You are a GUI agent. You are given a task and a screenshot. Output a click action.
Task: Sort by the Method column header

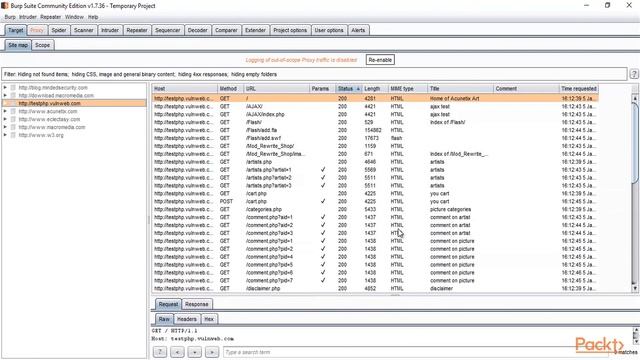click(230, 89)
